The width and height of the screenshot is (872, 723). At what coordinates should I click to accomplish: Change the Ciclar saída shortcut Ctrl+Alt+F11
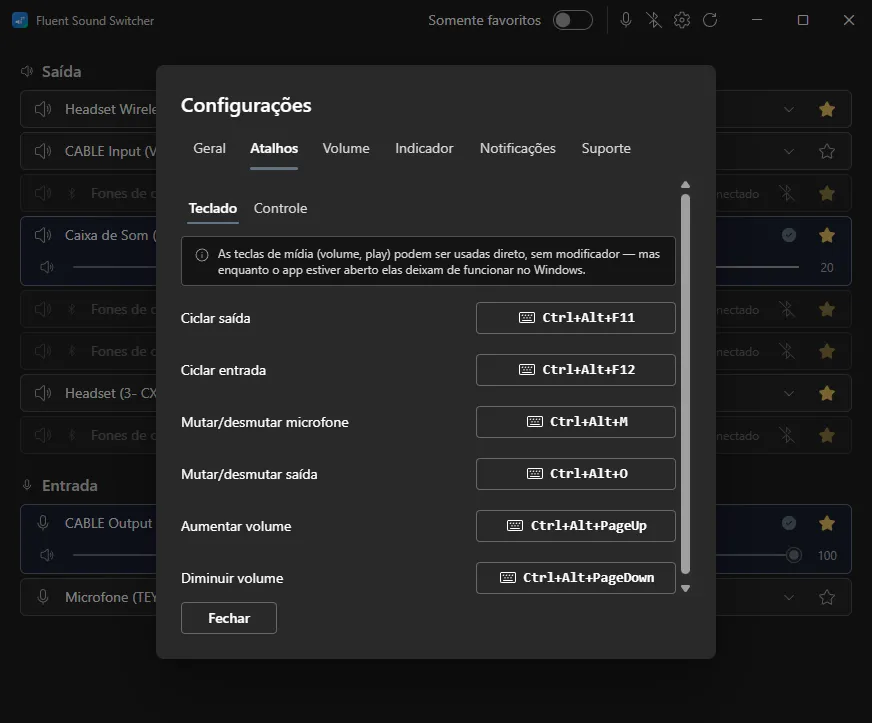(x=576, y=318)
